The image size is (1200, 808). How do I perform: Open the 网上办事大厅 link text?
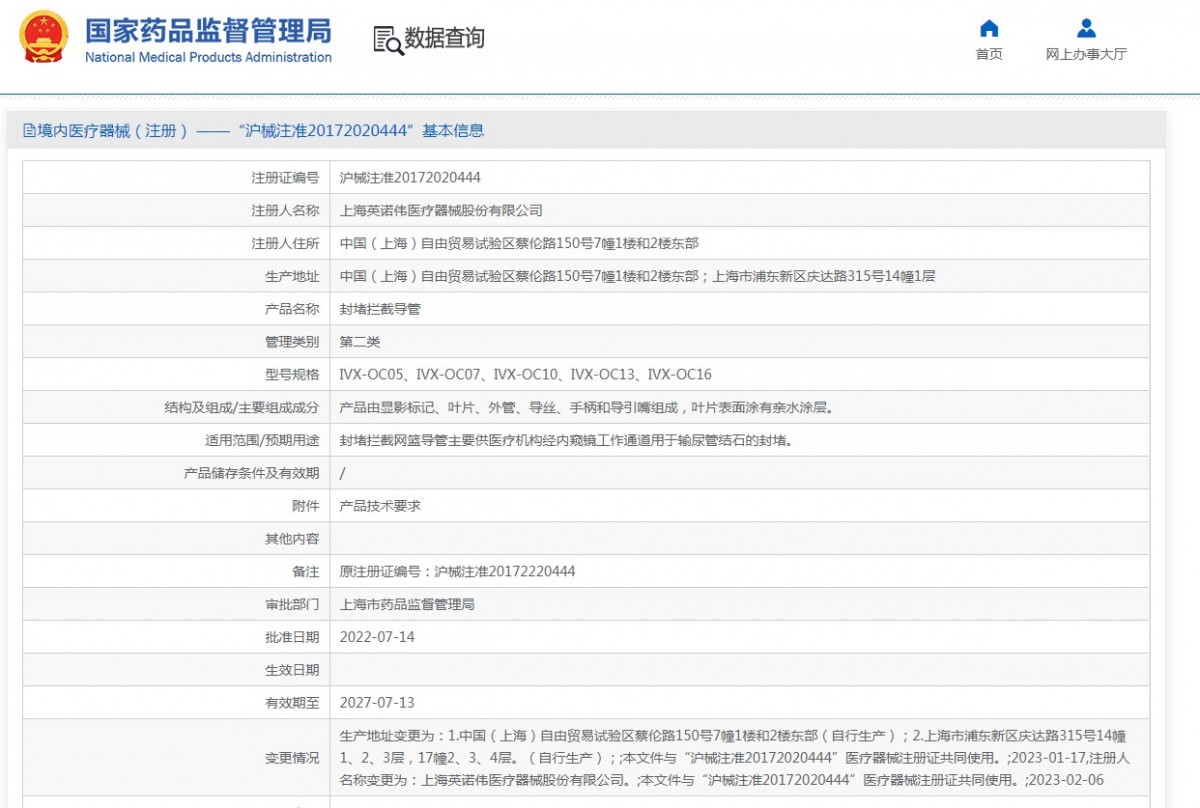1086,54
